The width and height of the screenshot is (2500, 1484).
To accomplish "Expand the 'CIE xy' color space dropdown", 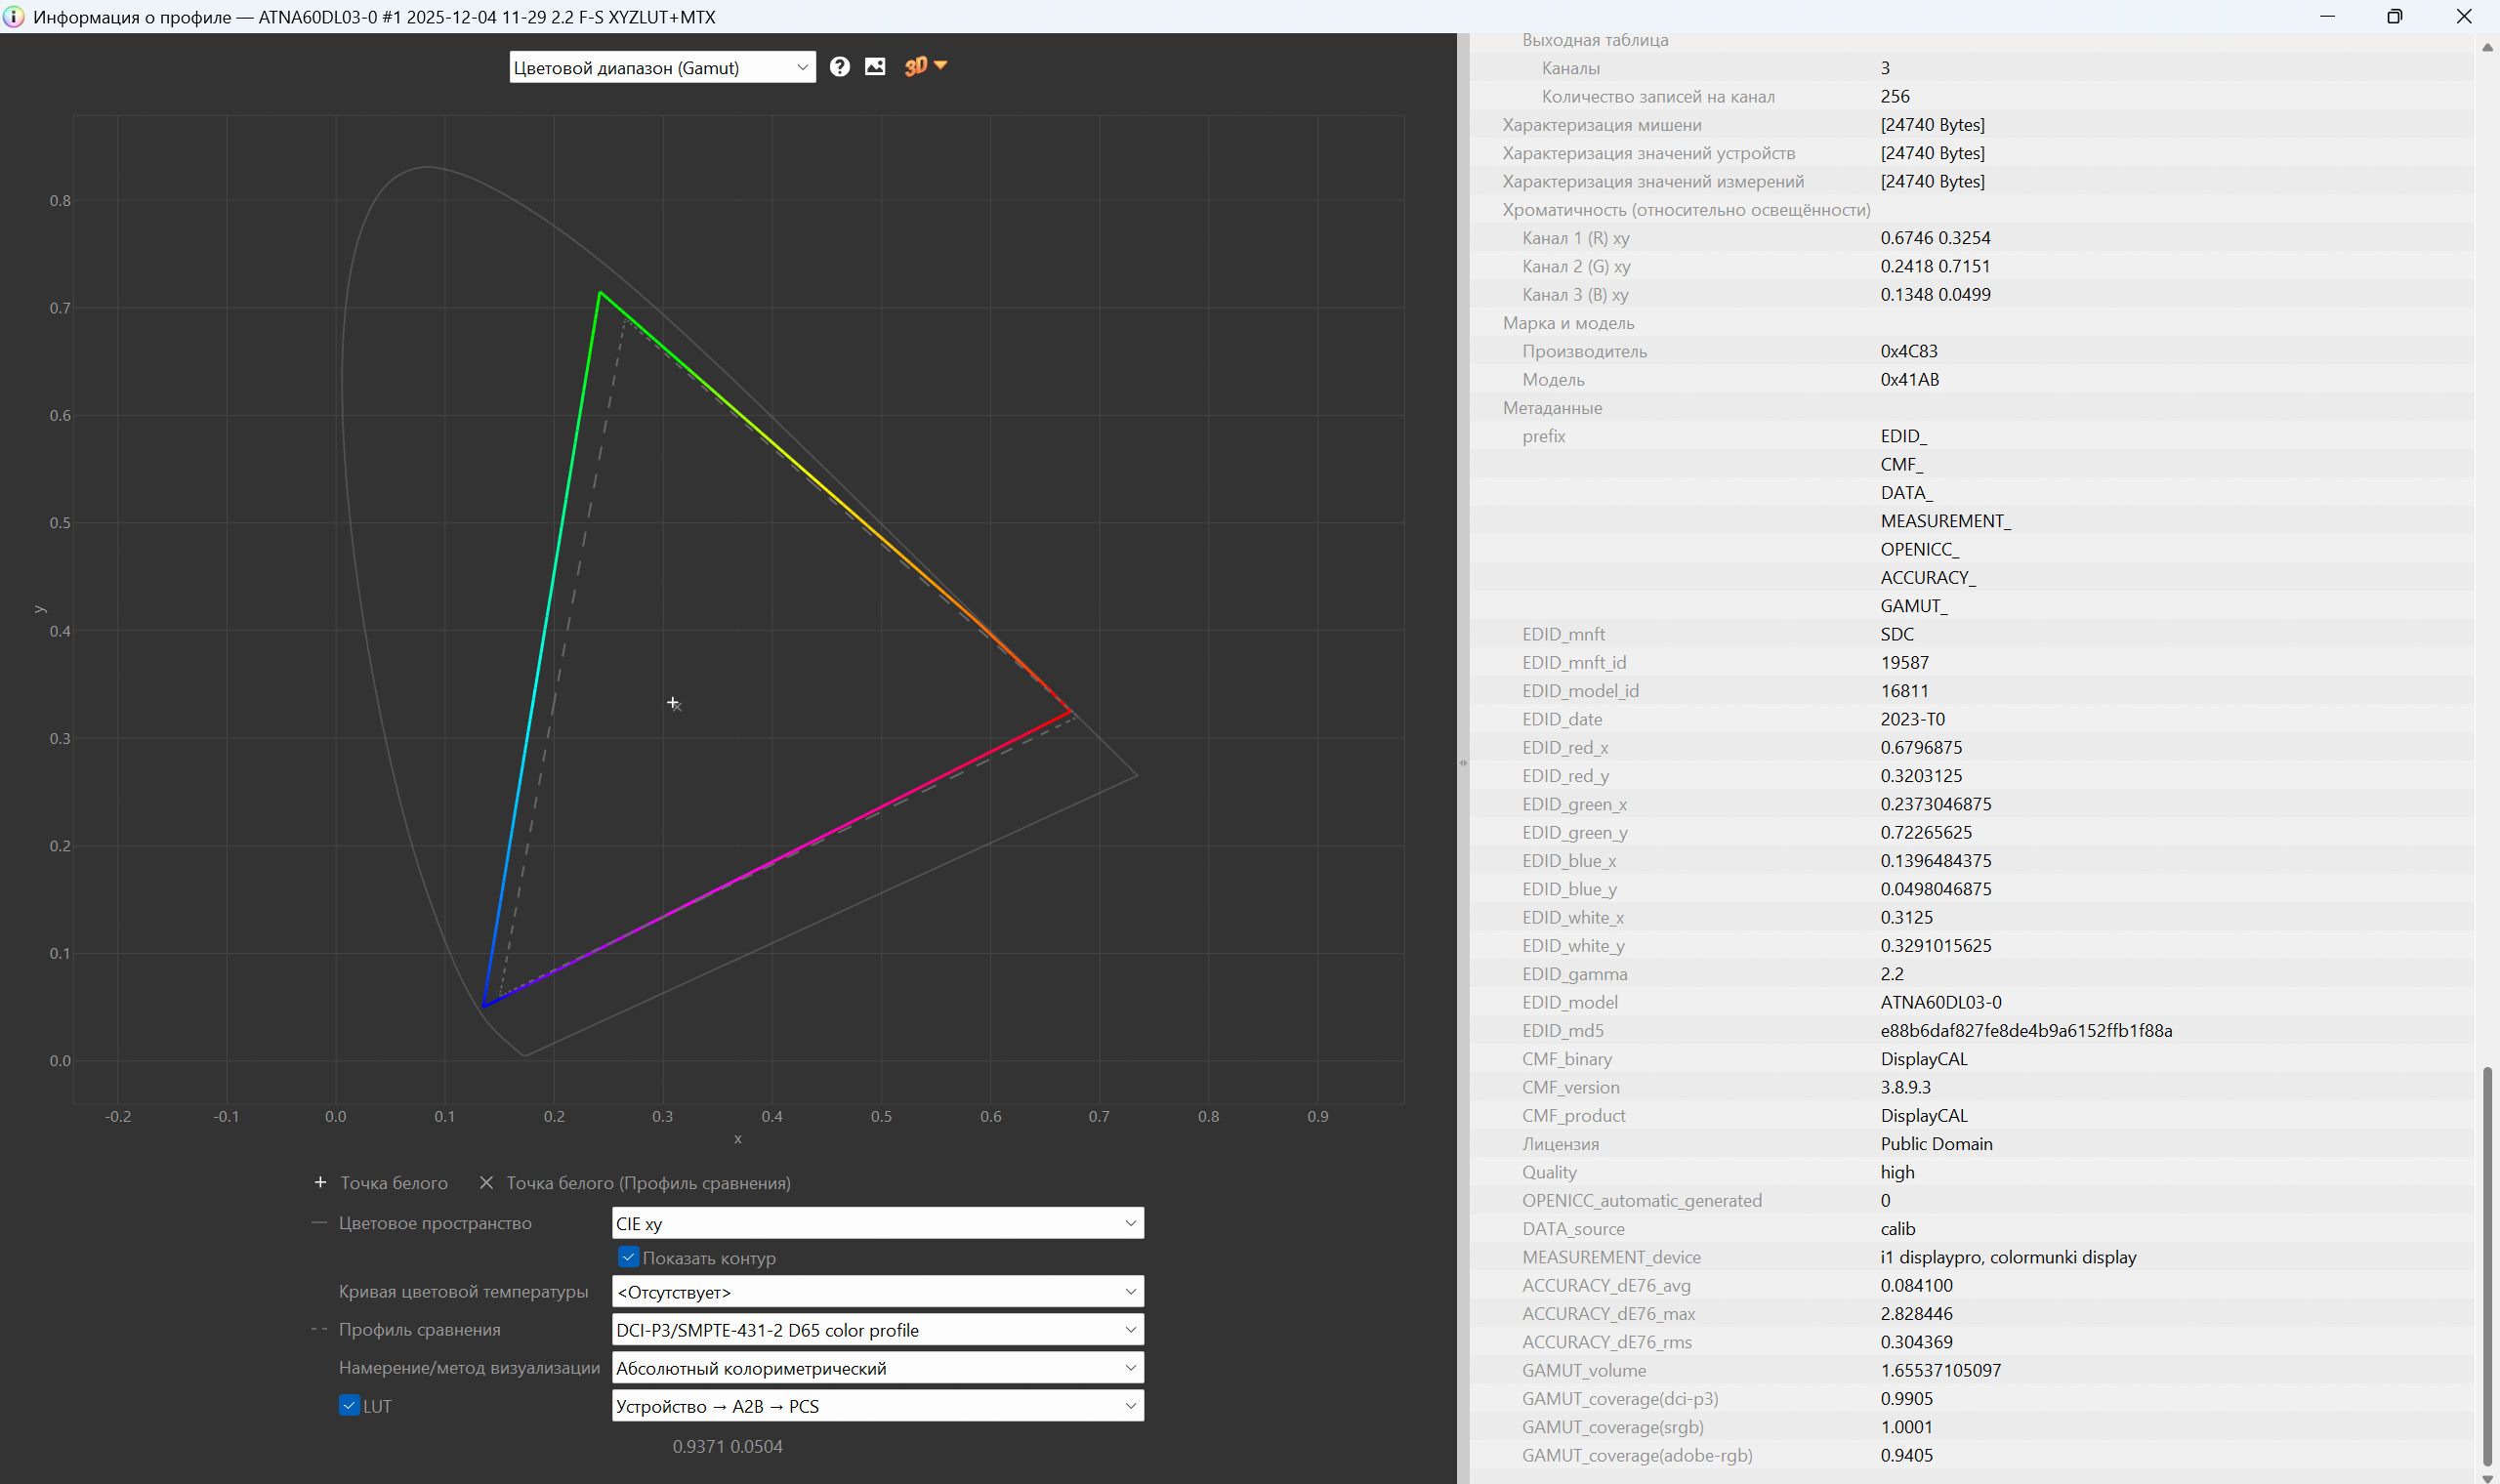I will [x=877, y=1223].
